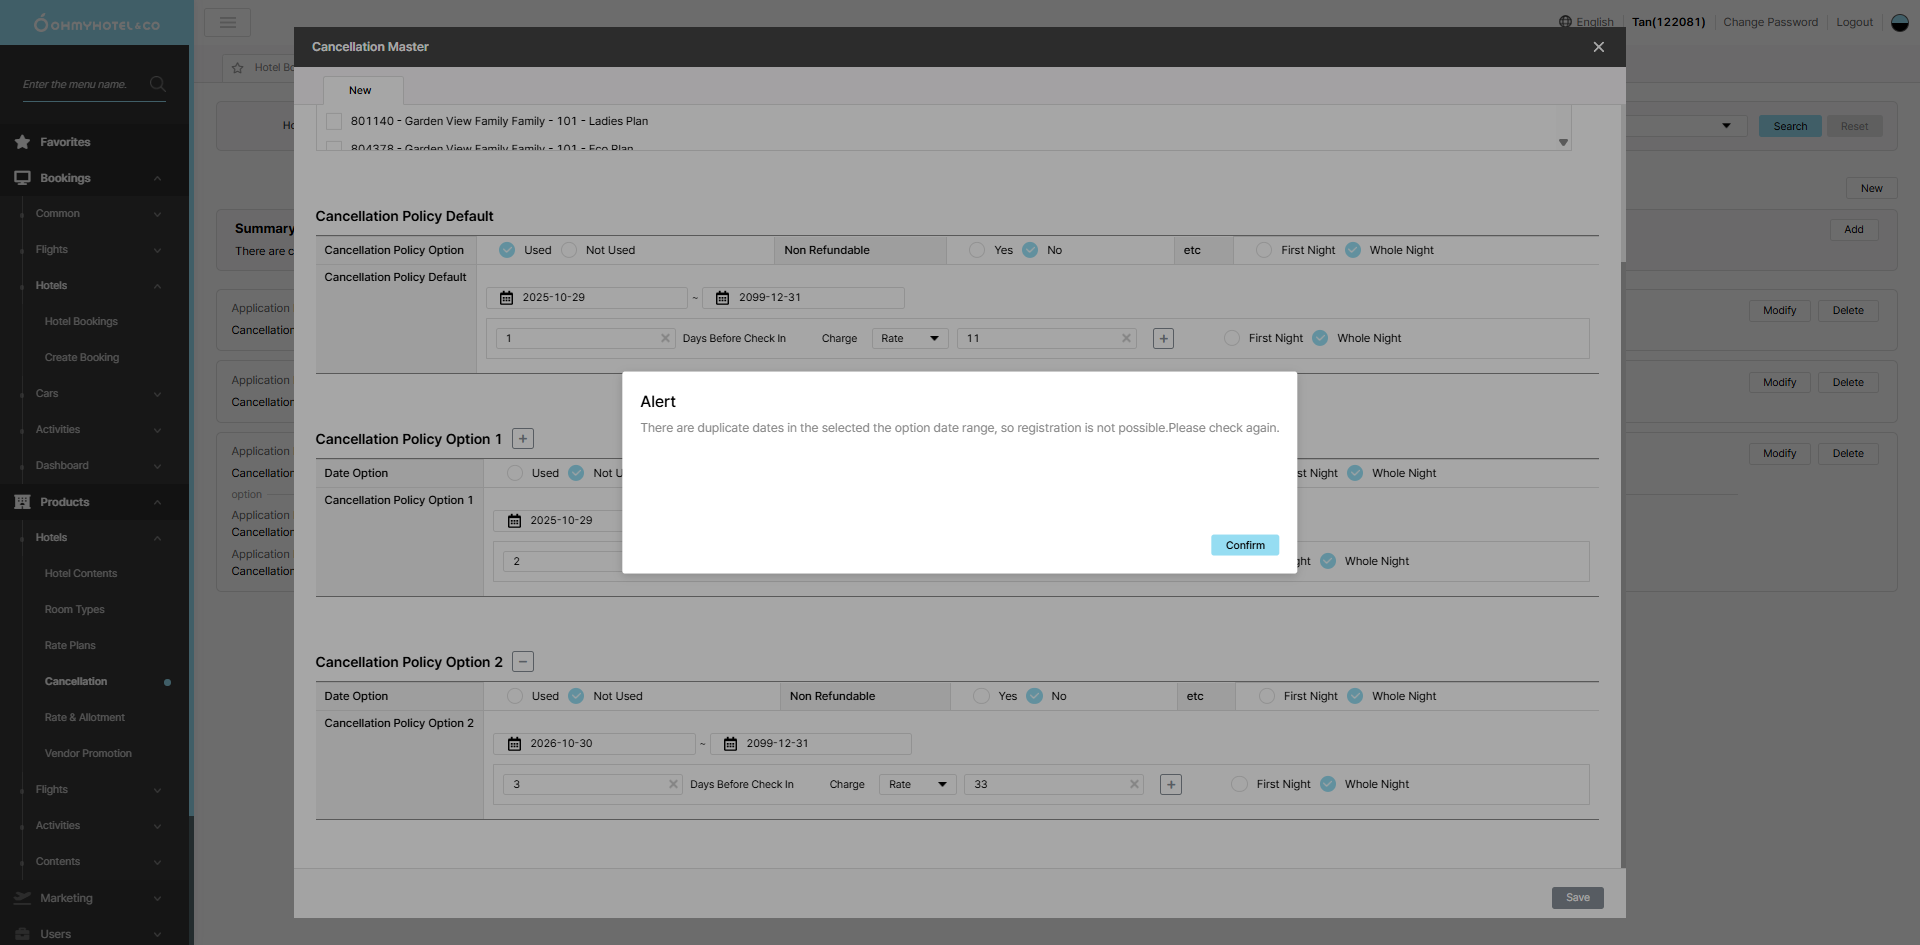Image resolution: width=1920 pixels, height=945 pixels.
Task: Click the magnifier icon in sidebar menu search
Action: point(157,84)
